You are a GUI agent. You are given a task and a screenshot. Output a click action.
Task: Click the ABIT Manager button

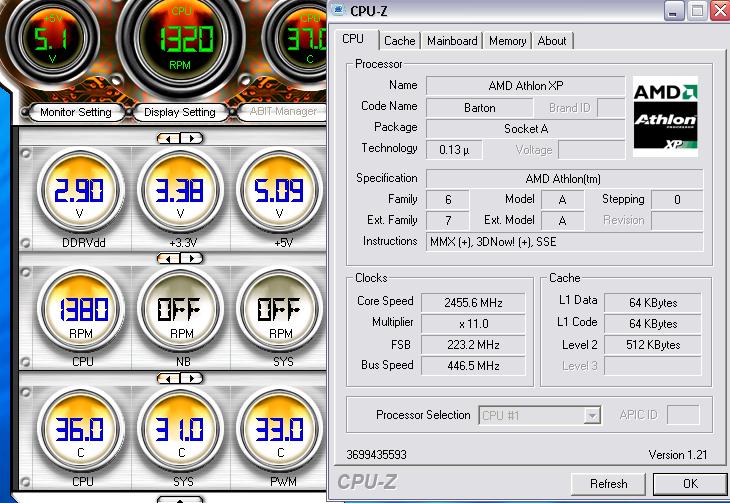[x=282, y=112]
